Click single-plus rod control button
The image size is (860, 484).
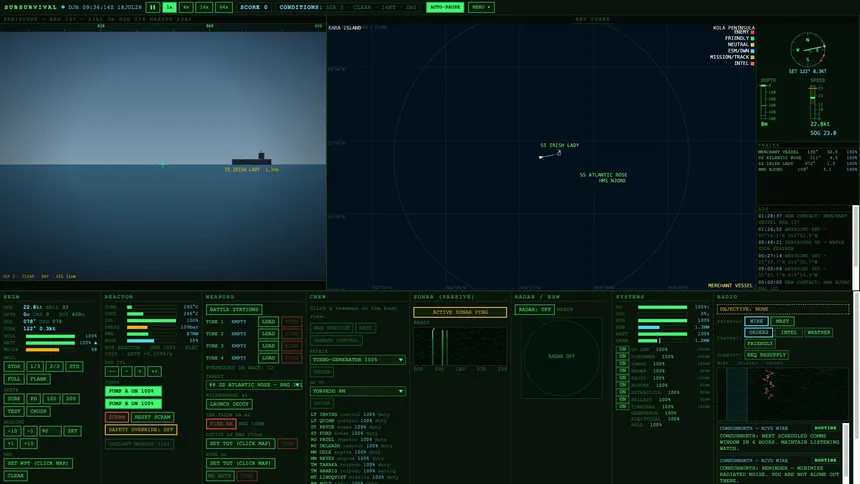tap(140, 372)
